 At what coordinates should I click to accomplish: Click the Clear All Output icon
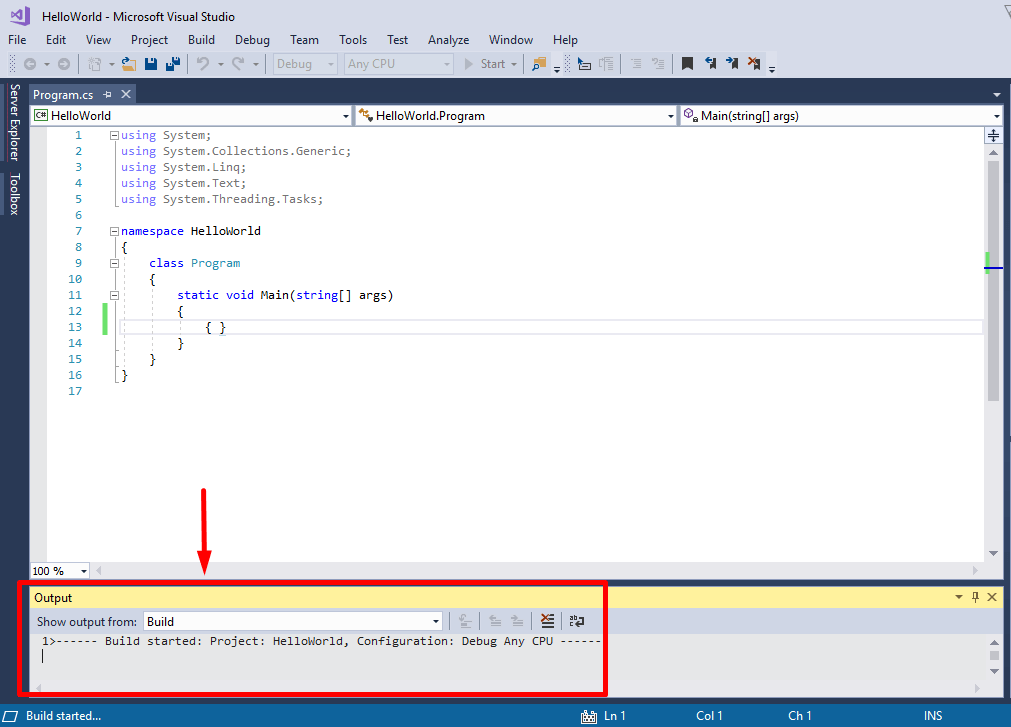(x=547, y=620)
